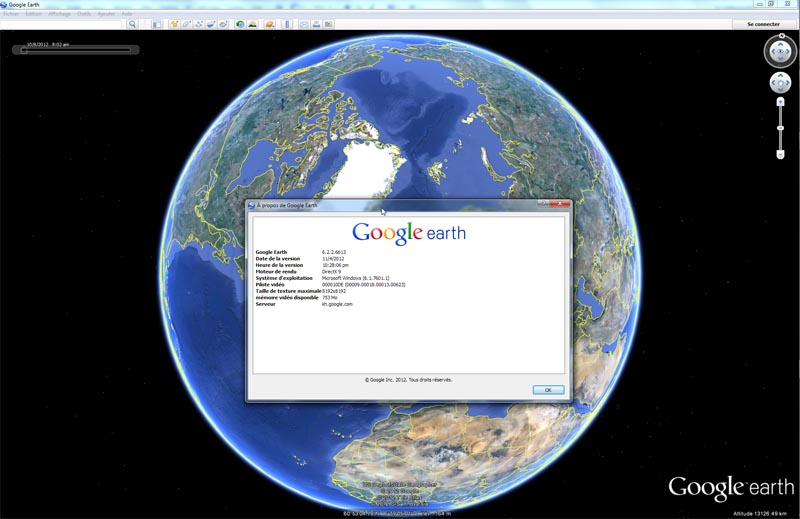Click the move up arrow on the pan joystick
Viewport: 800px width, 519px height.
point(780,76)
